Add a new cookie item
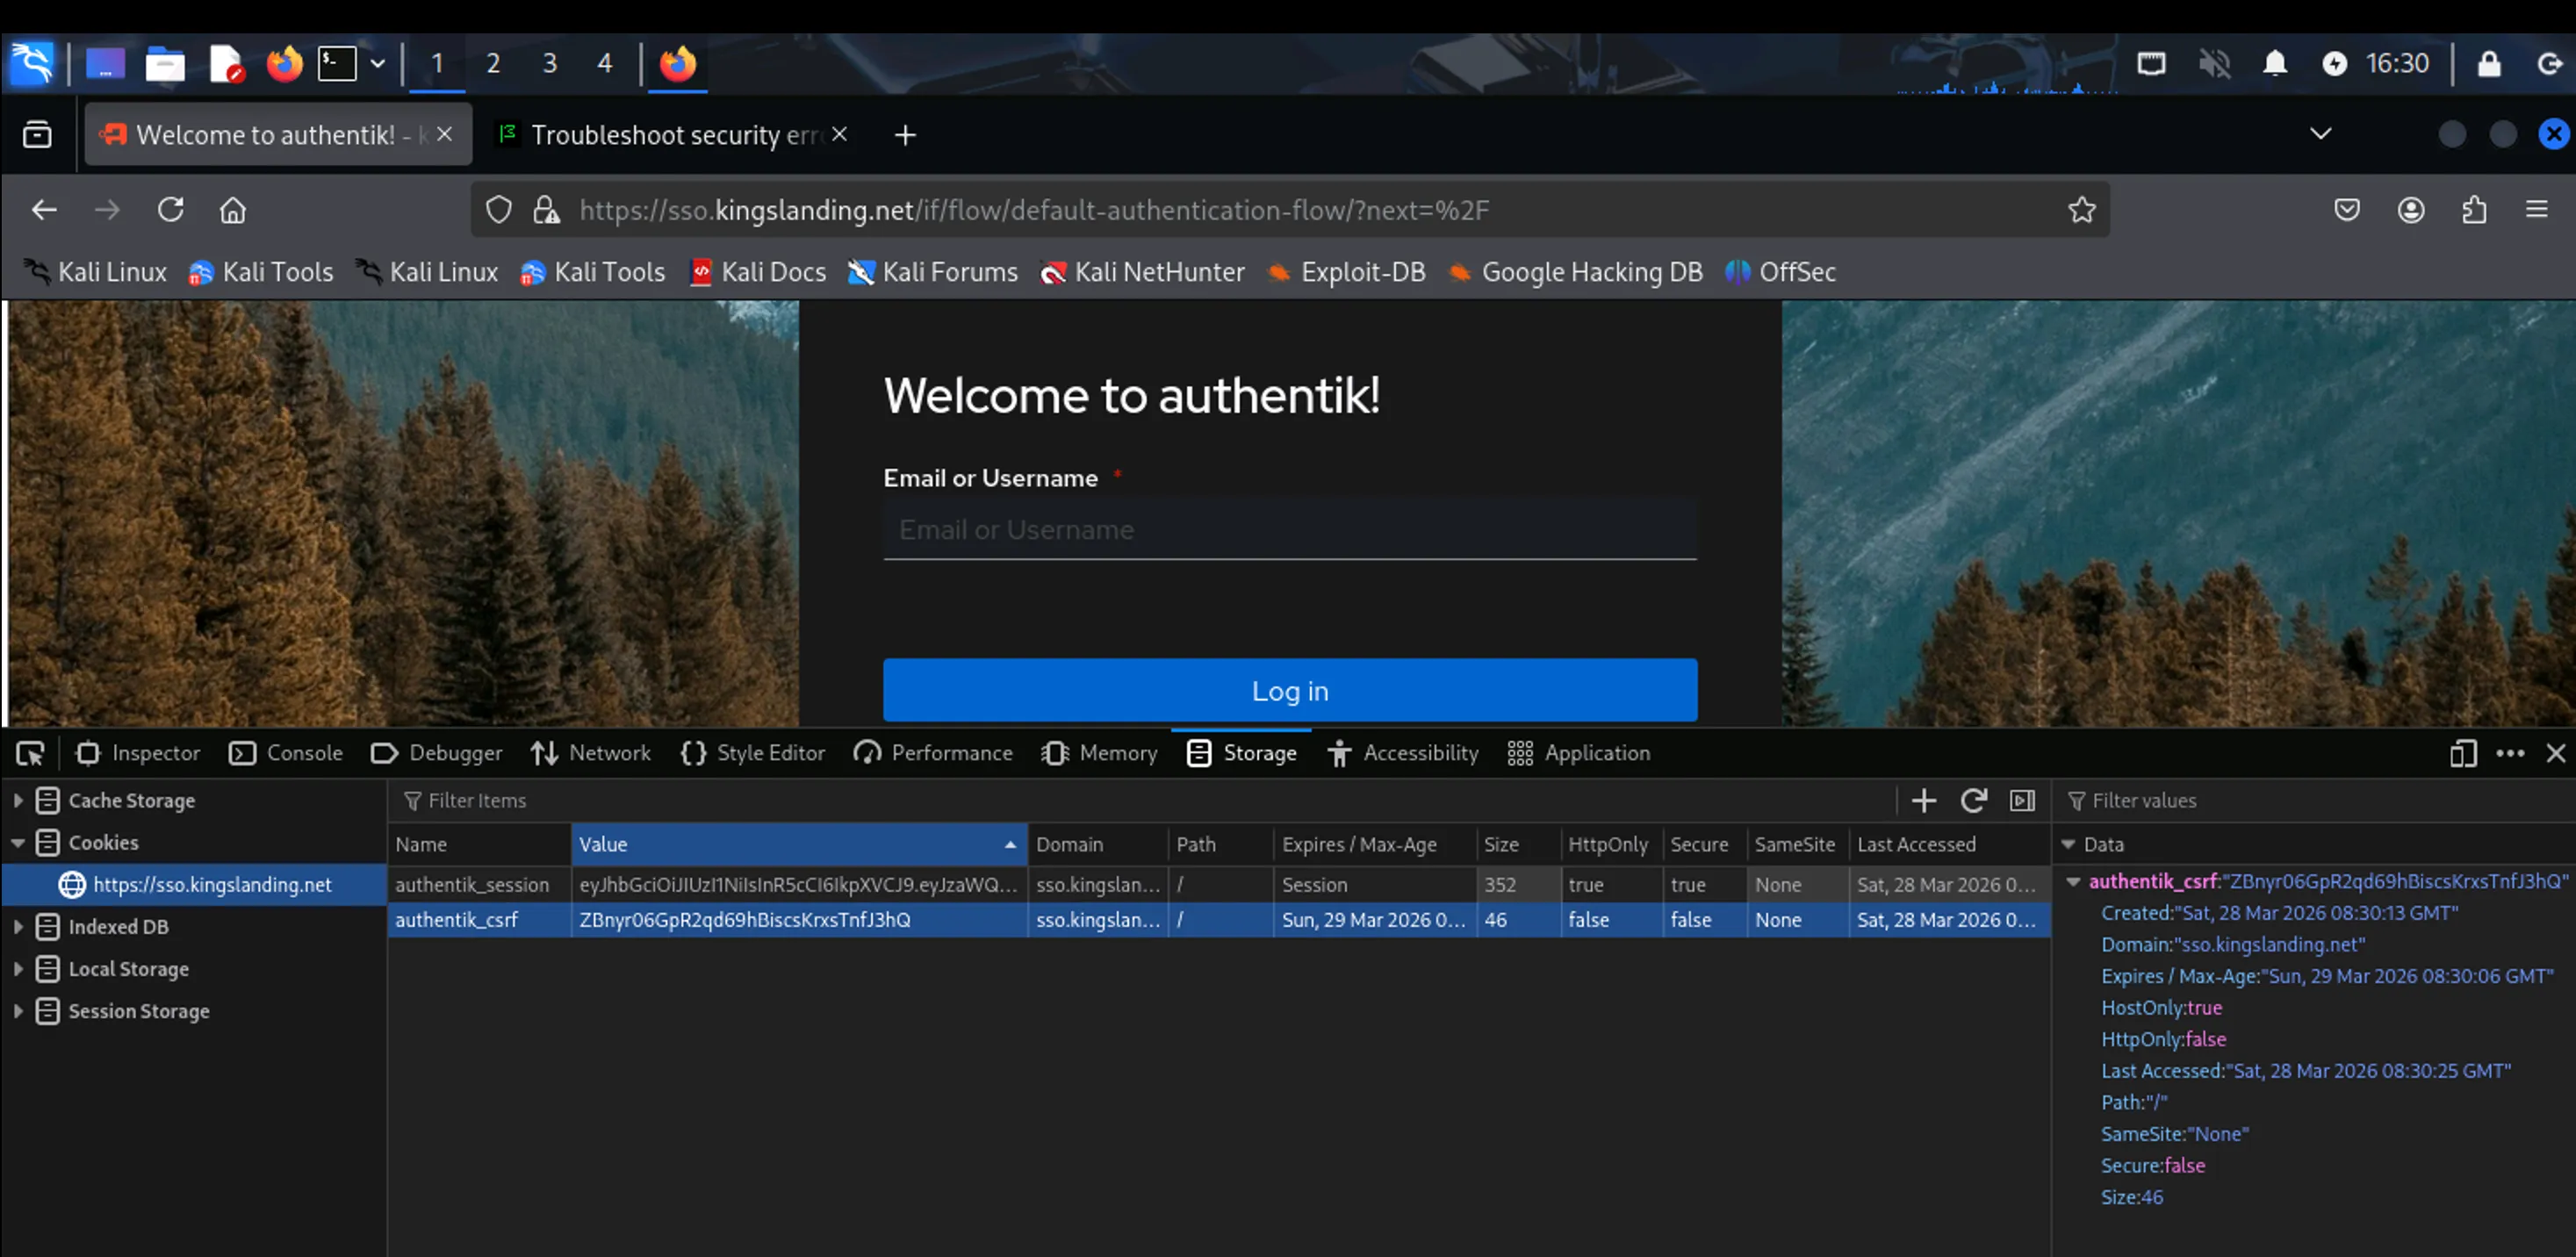The height and width of the screenshot is (1257, 2576). tap(1924, 800)
